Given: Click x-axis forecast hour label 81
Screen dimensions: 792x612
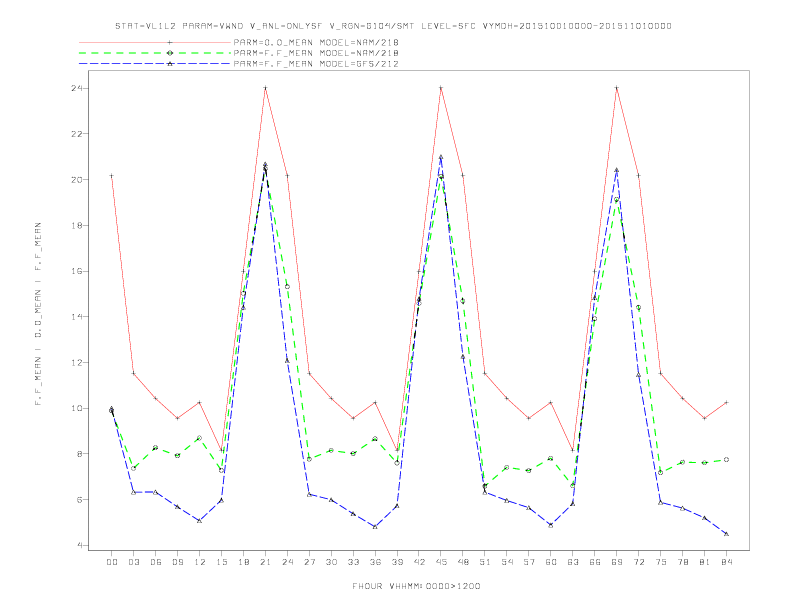Looking at the screenshot, I should pos(705,562).
